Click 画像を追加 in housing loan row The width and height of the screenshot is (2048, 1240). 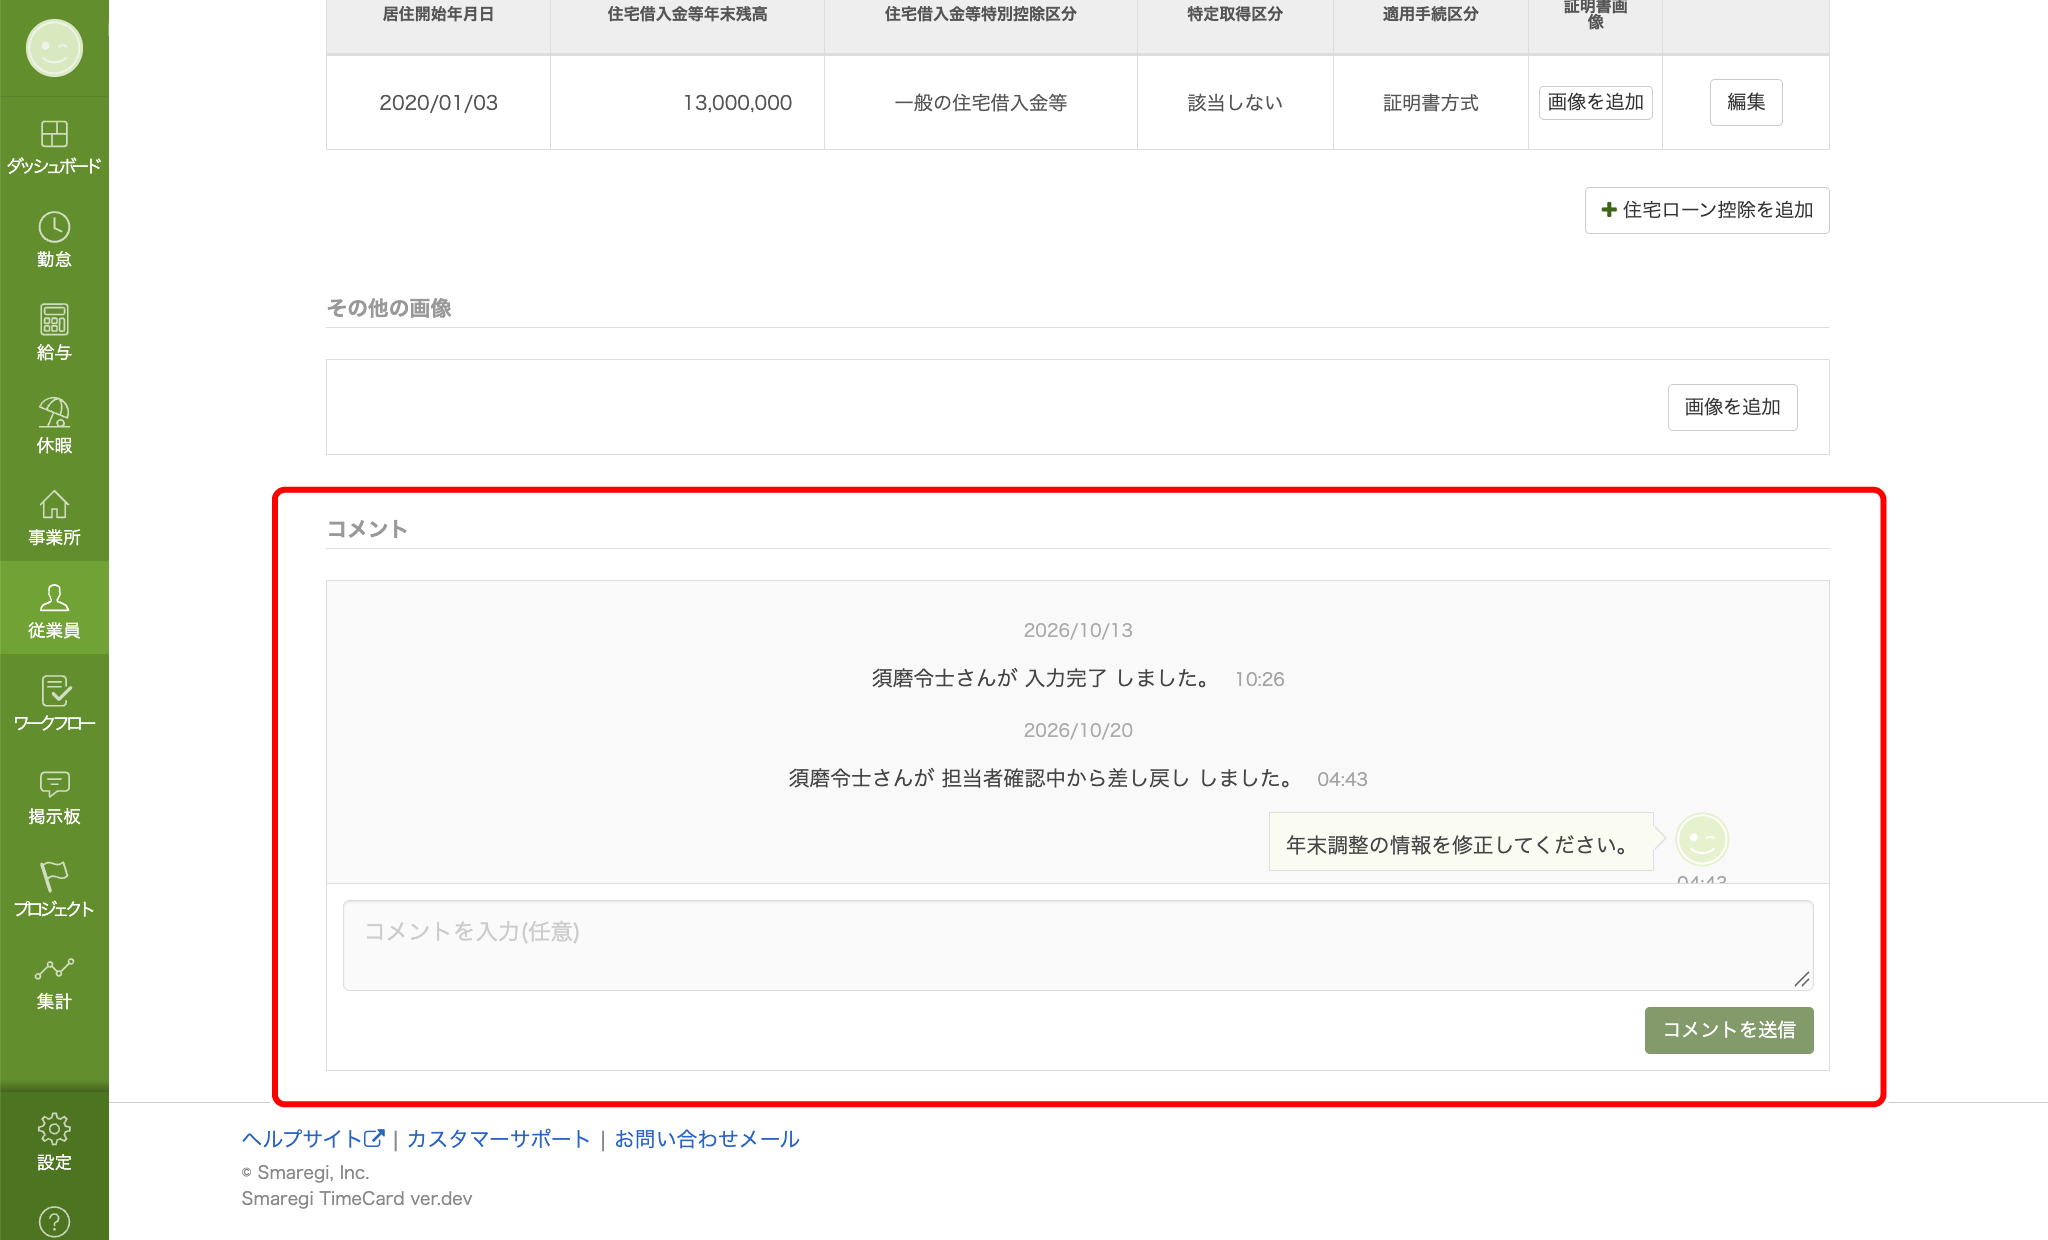(1595, 102)
